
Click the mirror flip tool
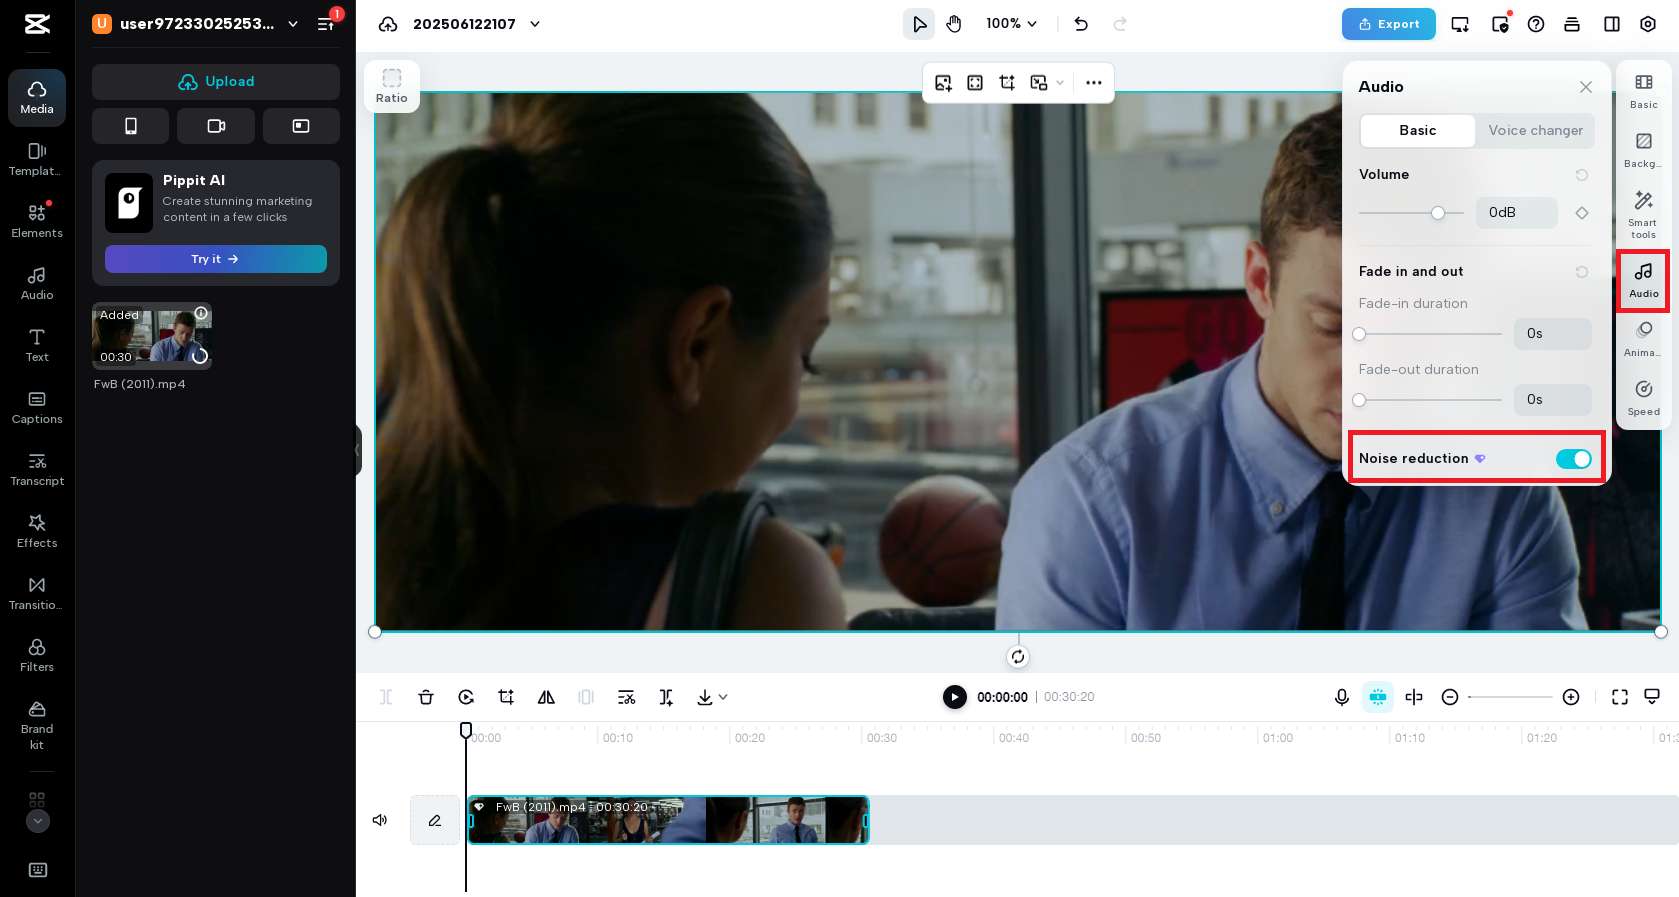pos(546,697)
